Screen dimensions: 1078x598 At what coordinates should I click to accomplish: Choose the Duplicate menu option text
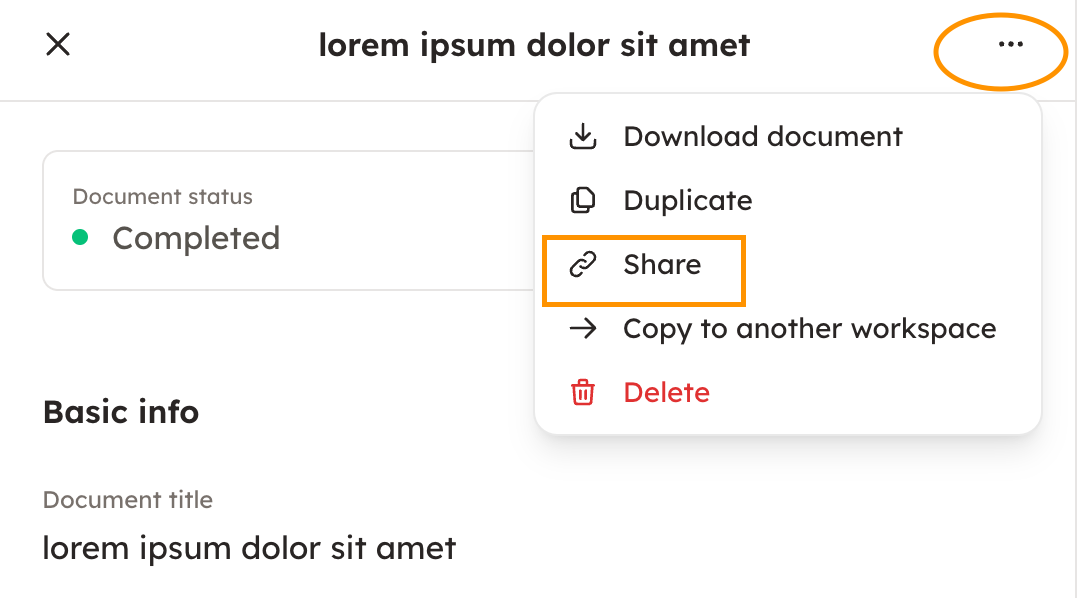coord(687,201)
